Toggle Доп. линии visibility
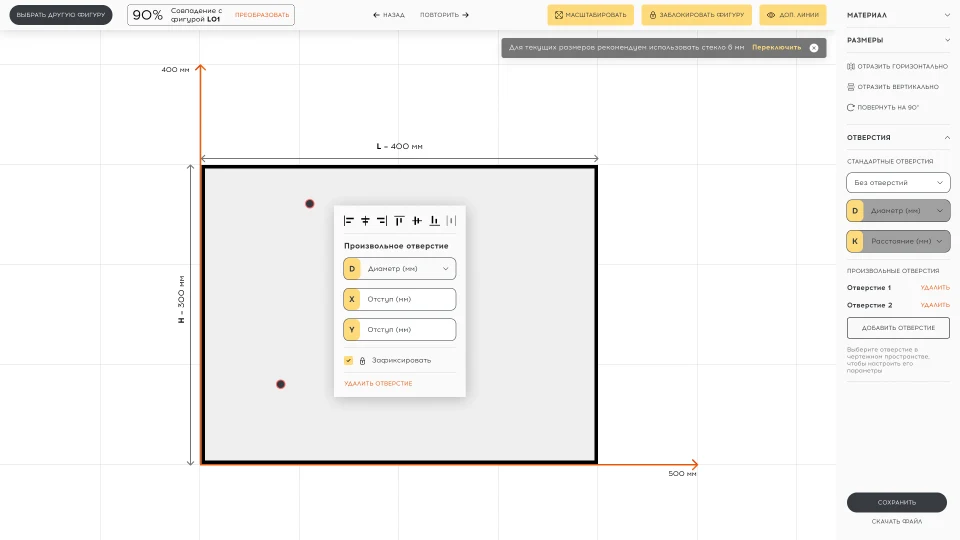Viewport: 960px width, 540px height. 793,15
